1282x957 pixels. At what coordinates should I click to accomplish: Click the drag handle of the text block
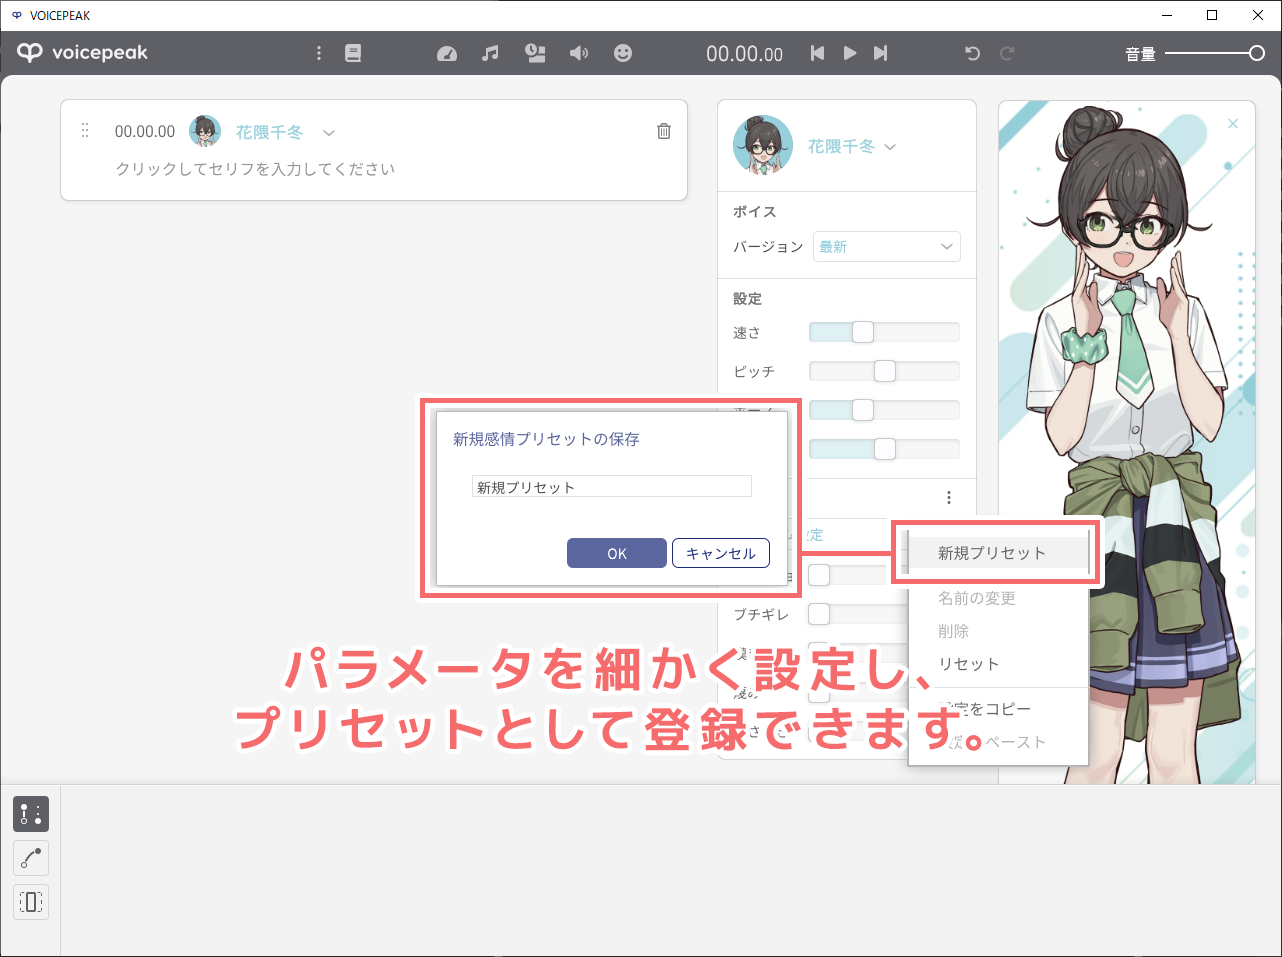85,130
